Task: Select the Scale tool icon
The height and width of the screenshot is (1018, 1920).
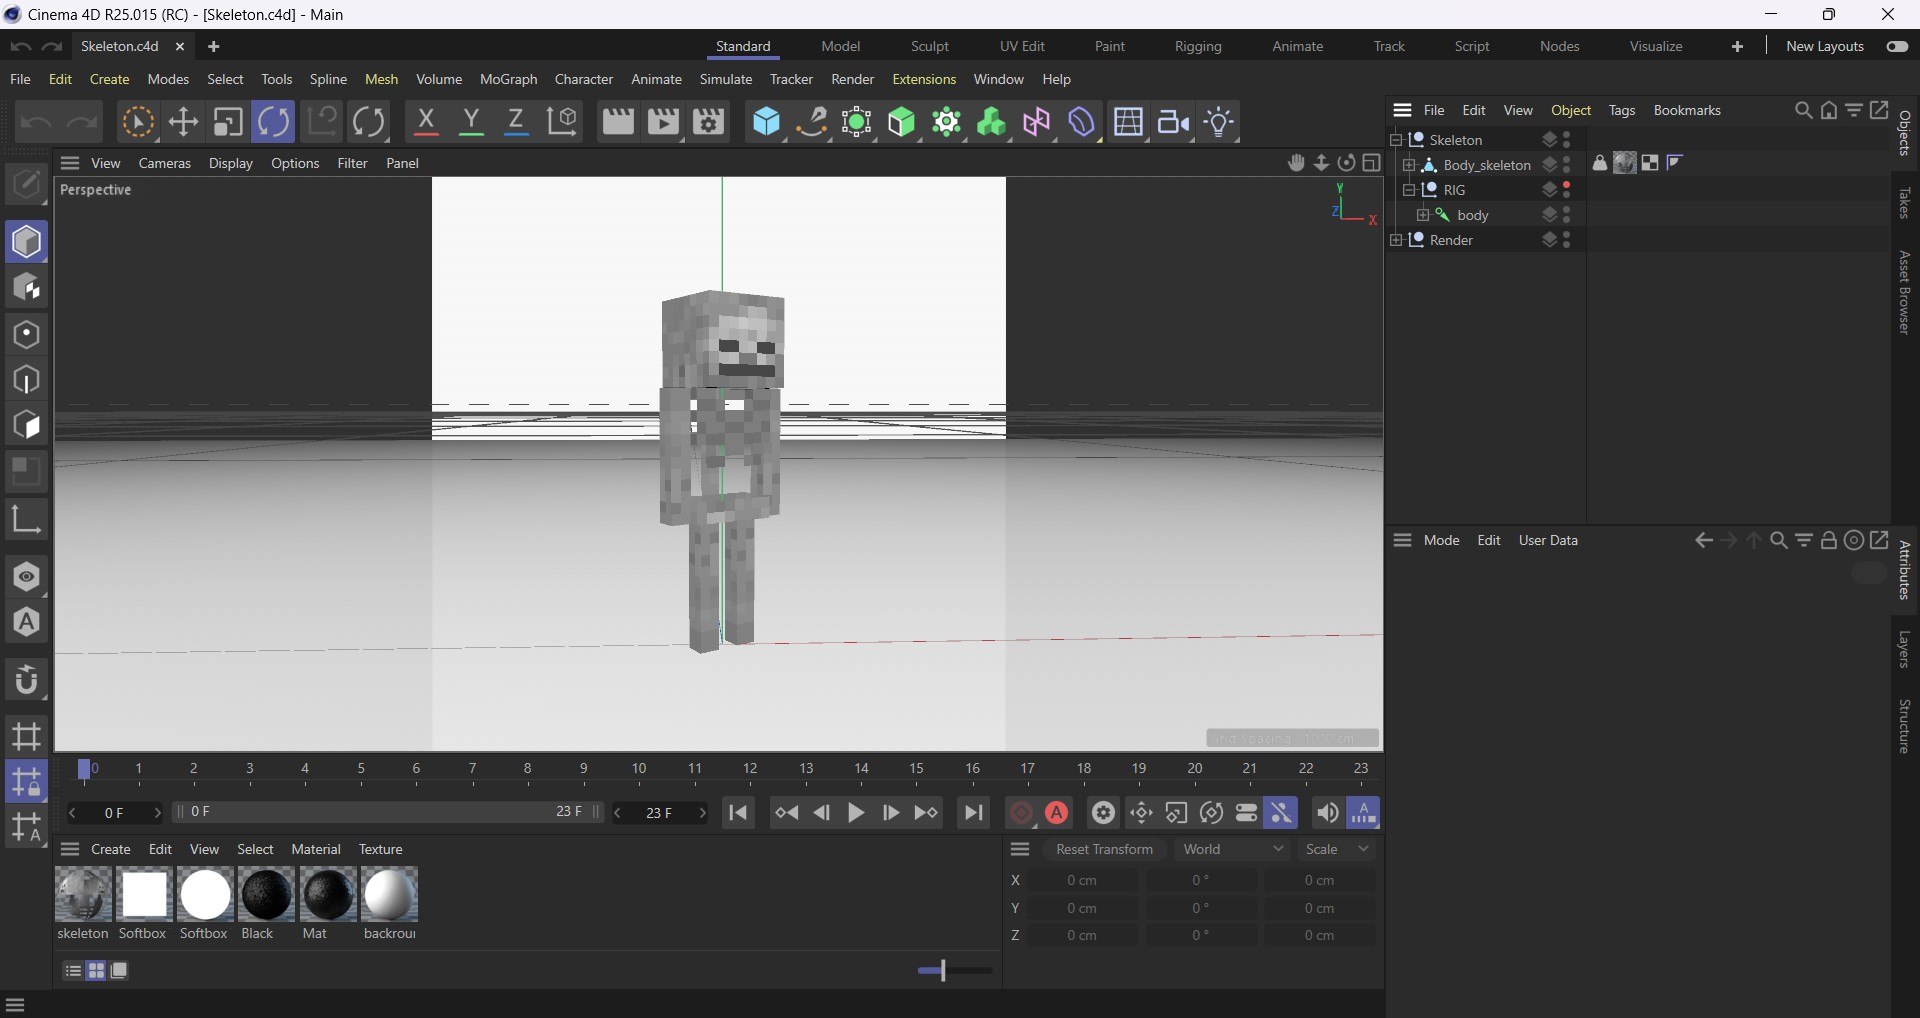Action: point(228,122)
